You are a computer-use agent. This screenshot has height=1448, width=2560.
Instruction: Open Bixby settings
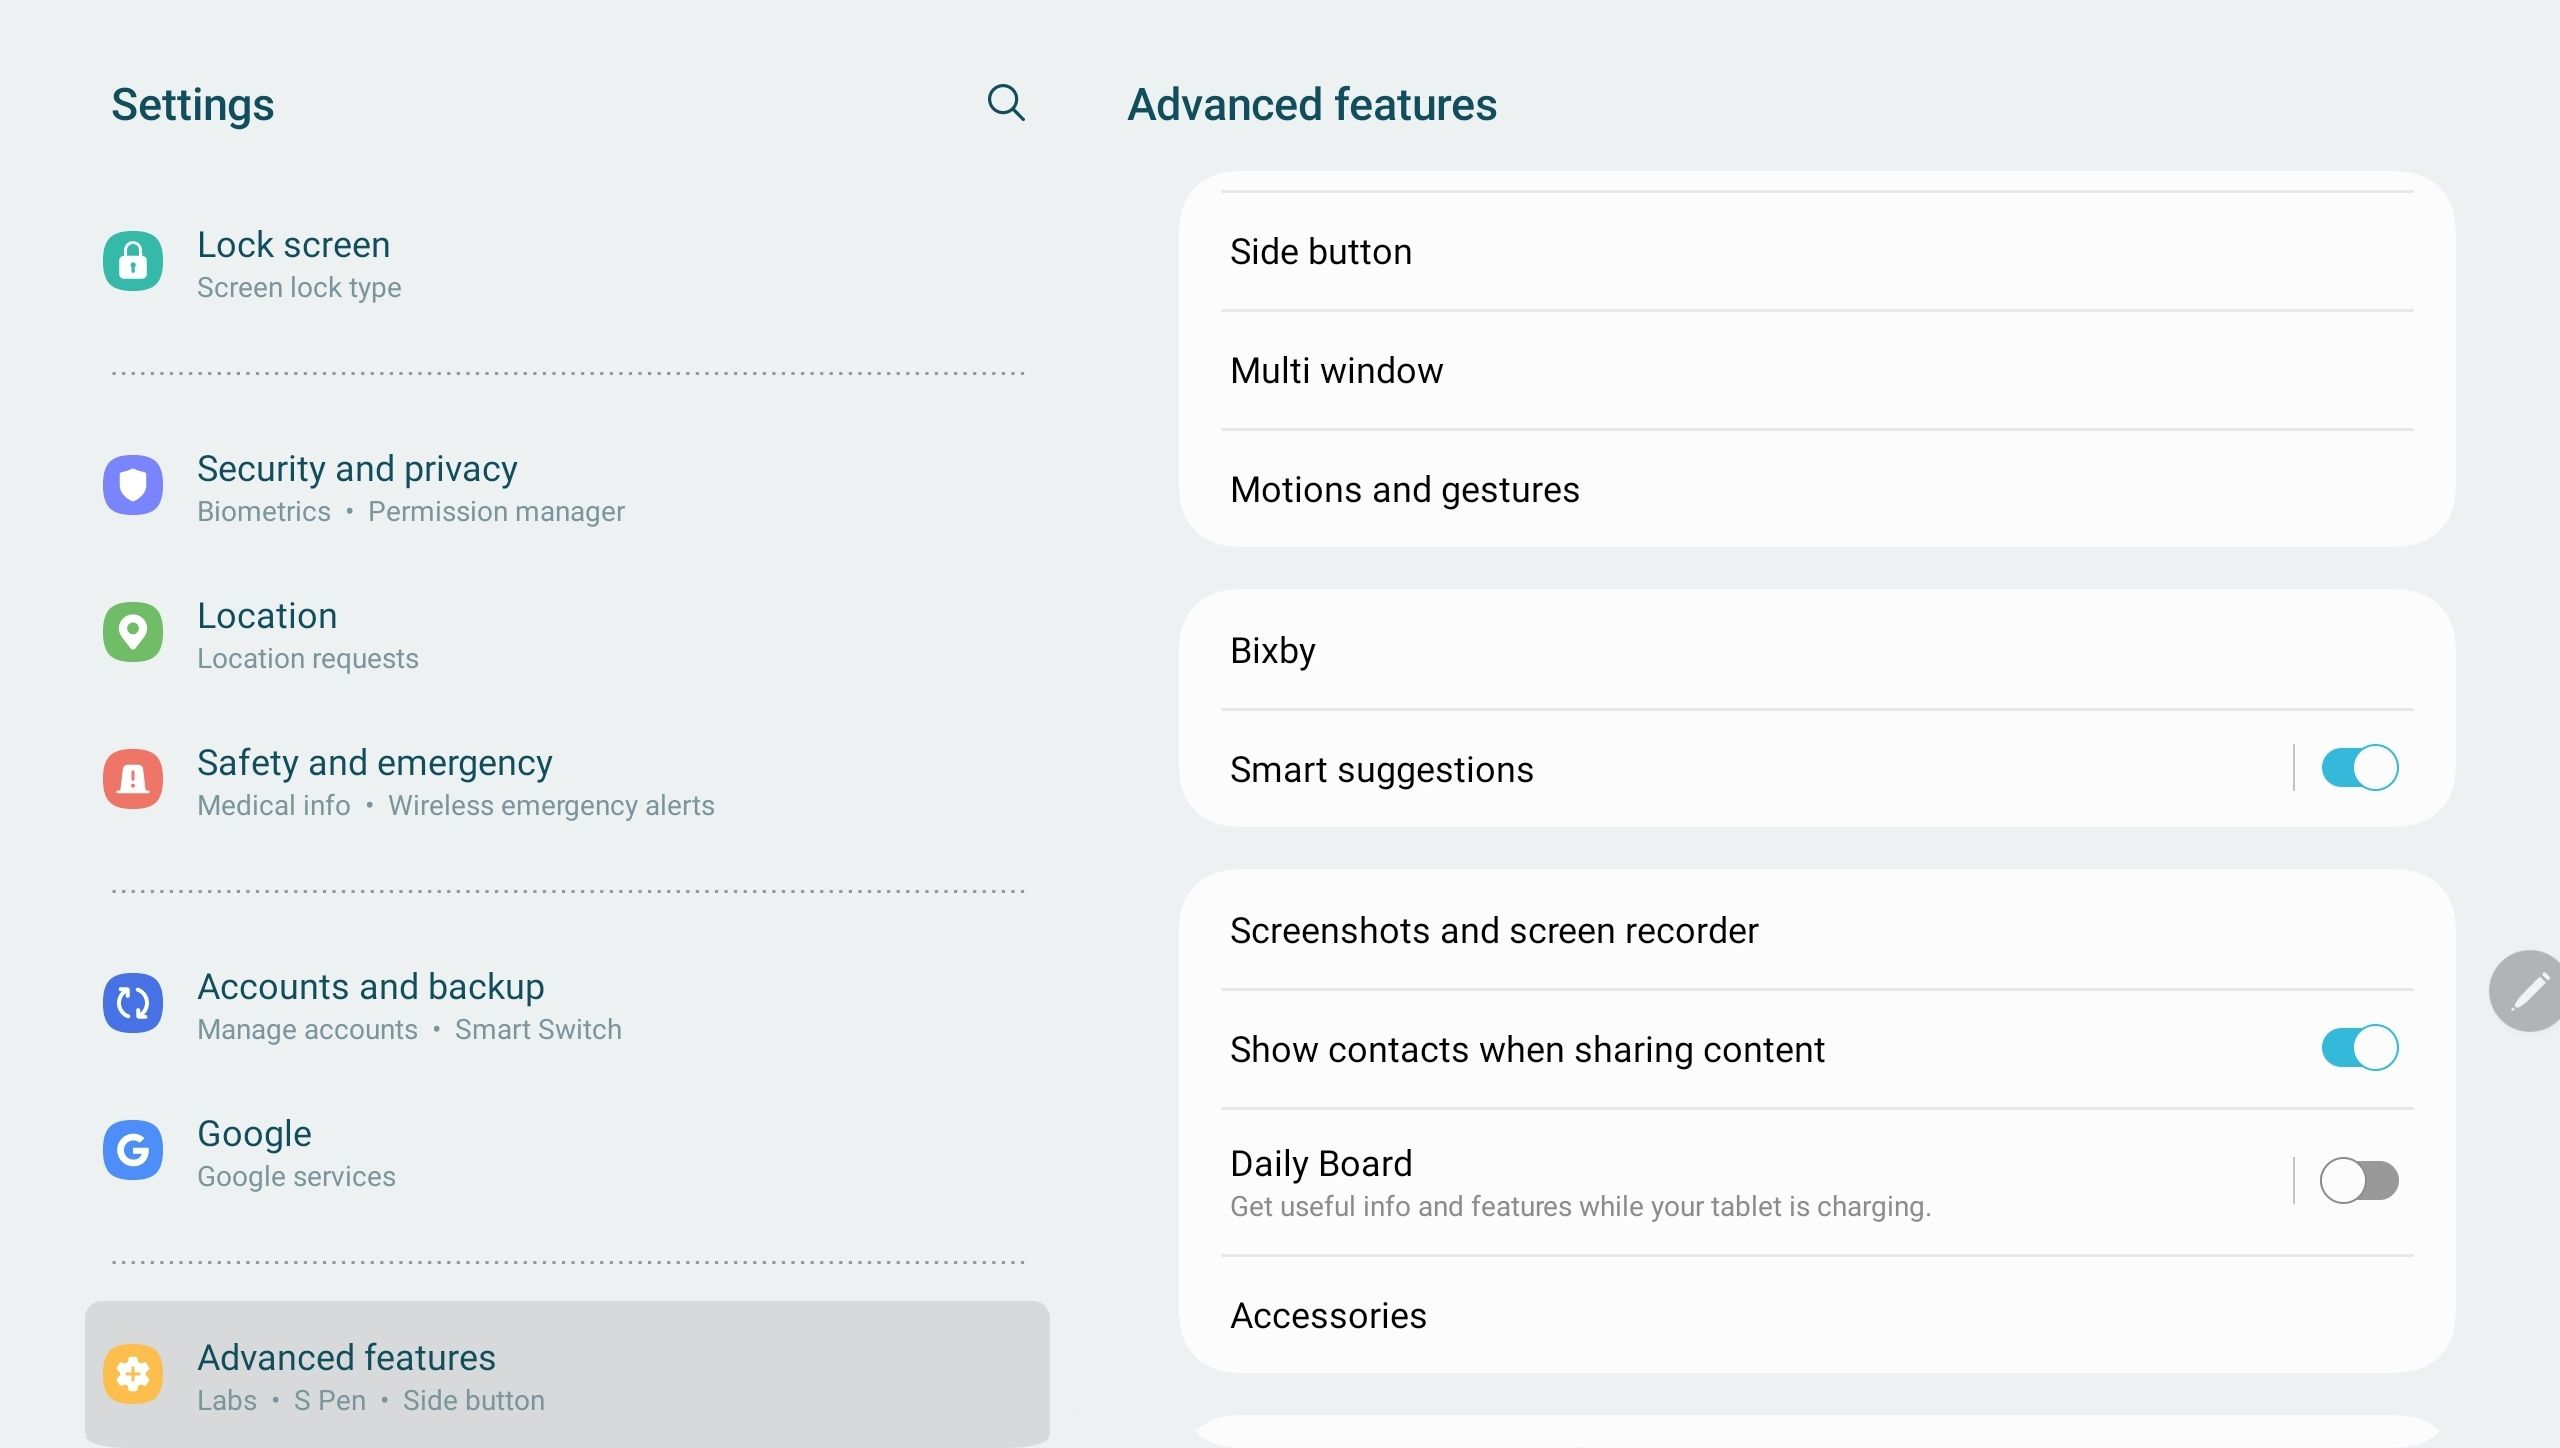tap(1272, 651)
